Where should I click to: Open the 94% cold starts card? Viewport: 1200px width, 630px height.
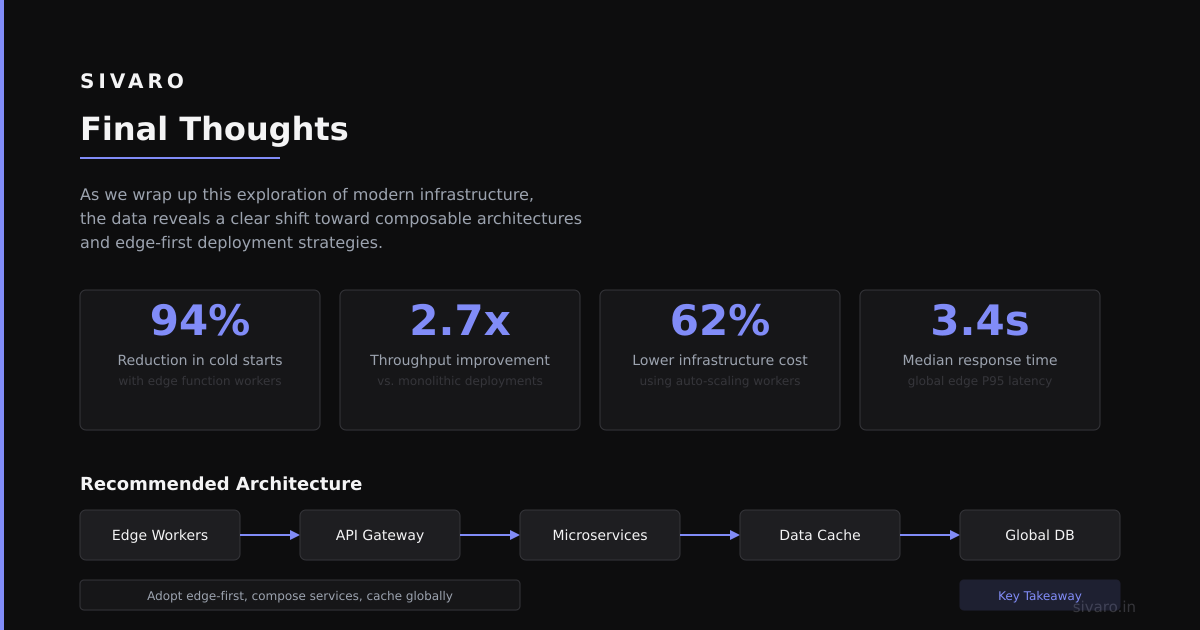point(200,360)
